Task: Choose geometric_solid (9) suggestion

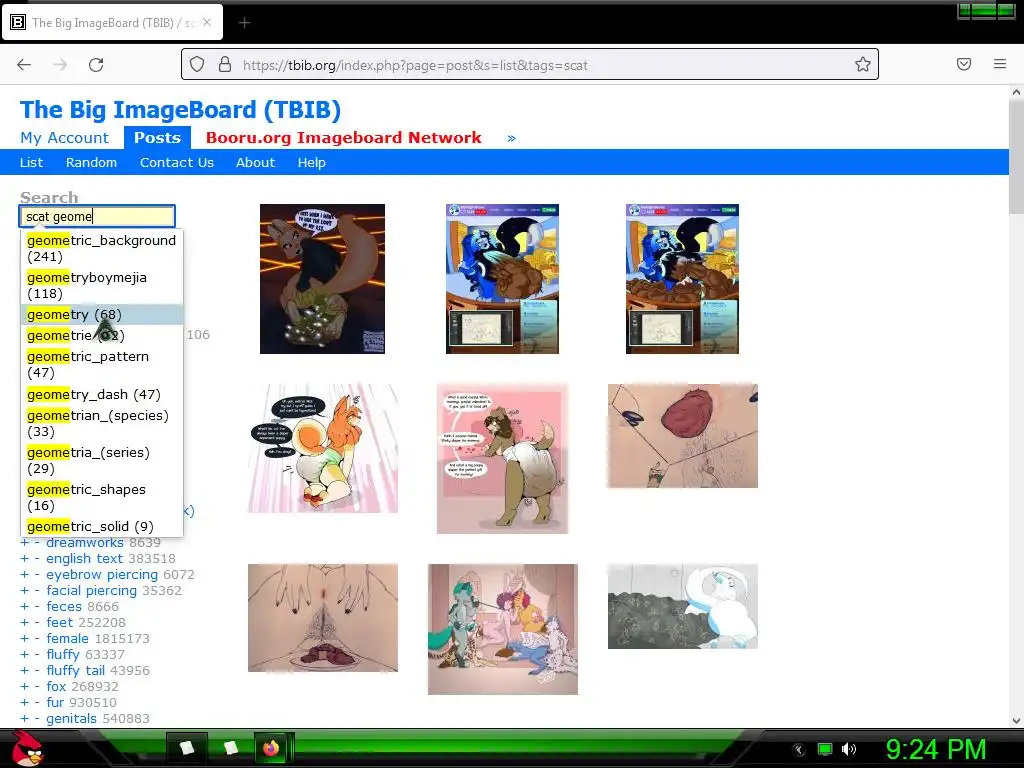Action: [x=102, y=526]
